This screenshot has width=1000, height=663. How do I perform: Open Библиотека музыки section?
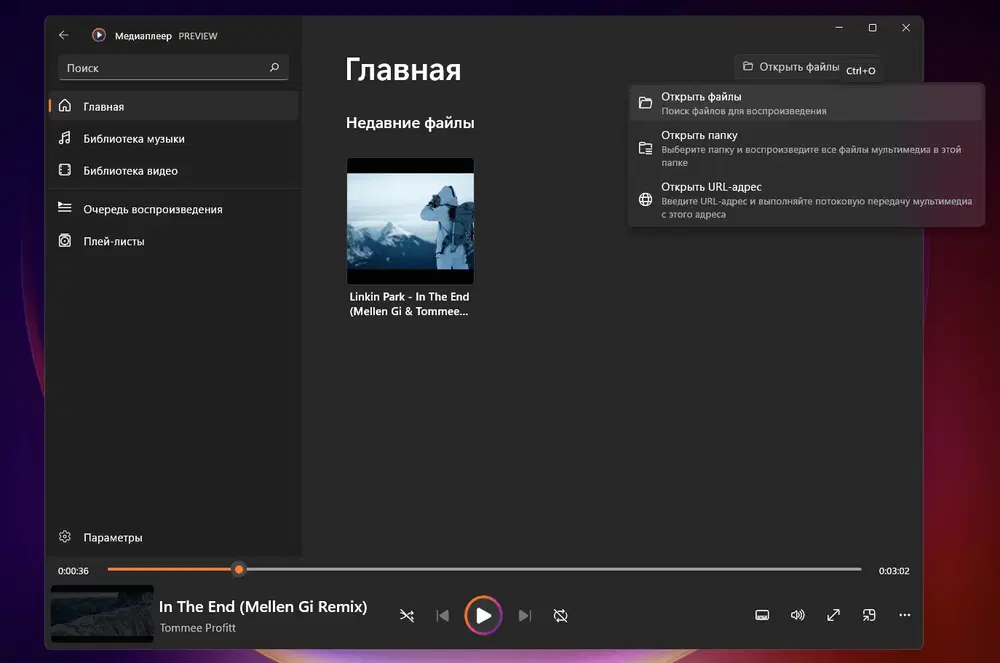tap(173, 138)
